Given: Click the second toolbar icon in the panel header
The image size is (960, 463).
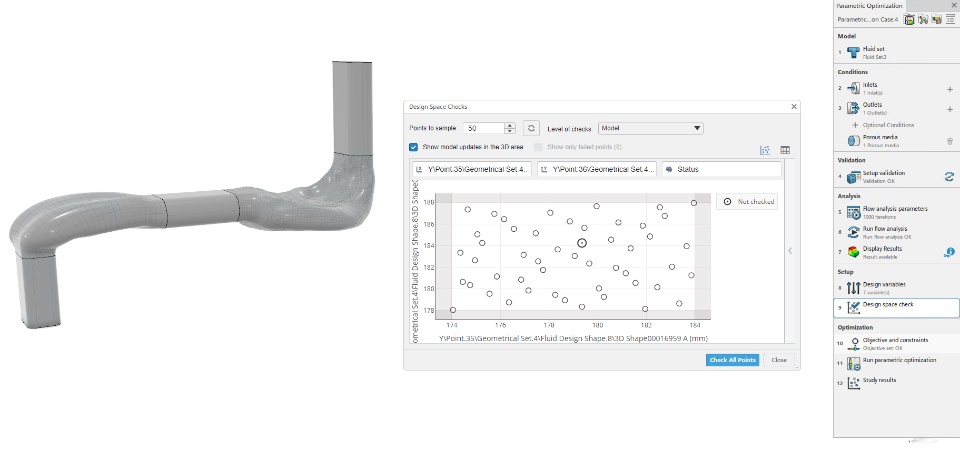Looking at the screenshot, I should tap(923, 20).
